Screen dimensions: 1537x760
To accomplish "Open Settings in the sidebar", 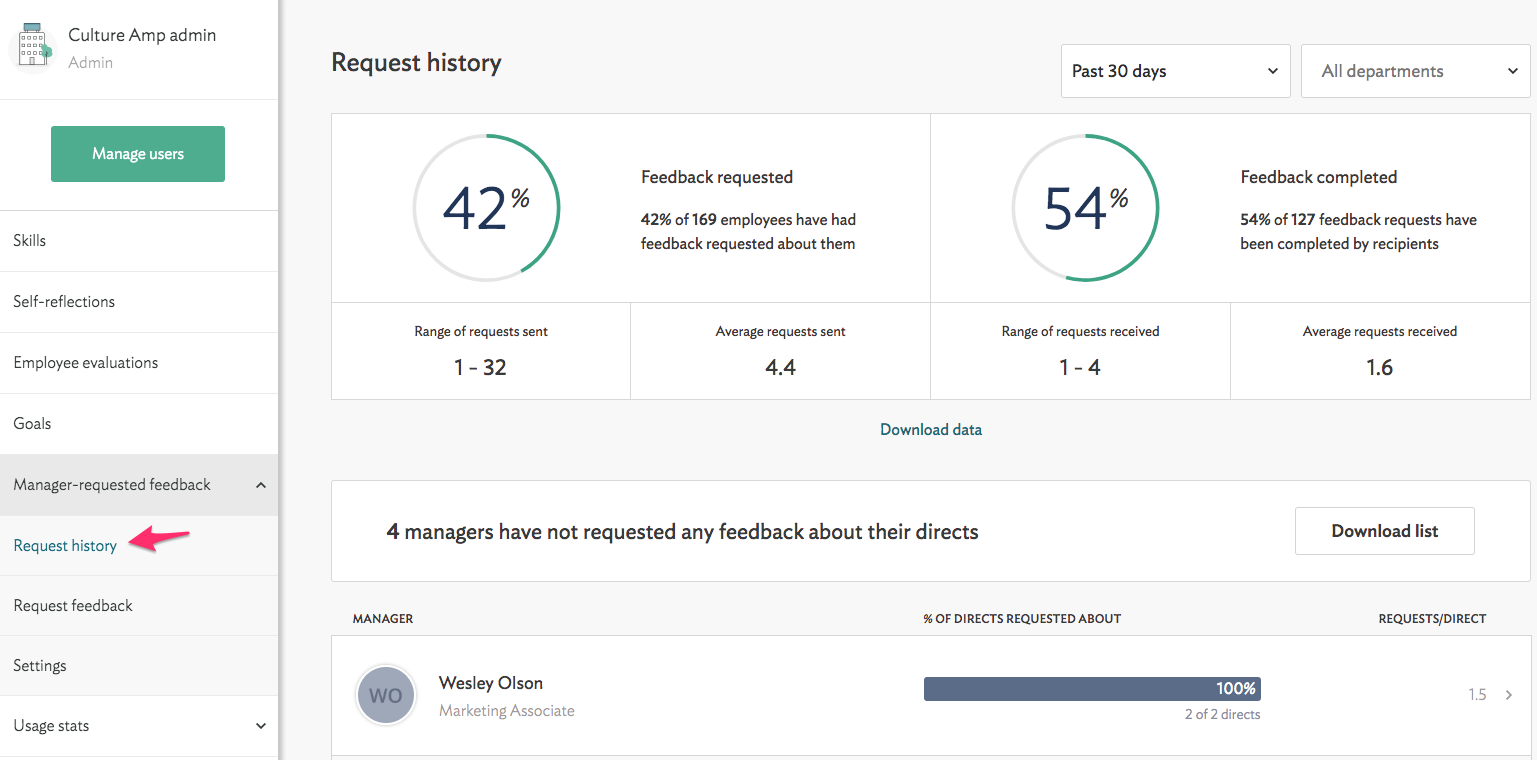I will 40,666.
